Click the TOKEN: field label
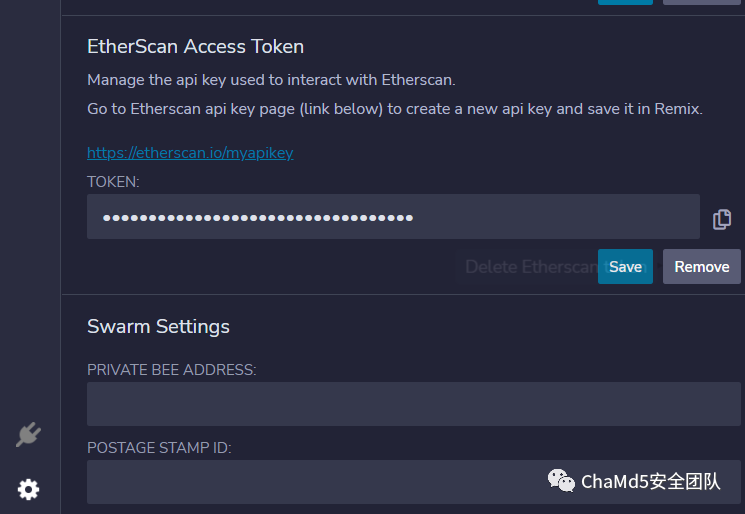Screen dimensions: 745x514 click(113, 182)
